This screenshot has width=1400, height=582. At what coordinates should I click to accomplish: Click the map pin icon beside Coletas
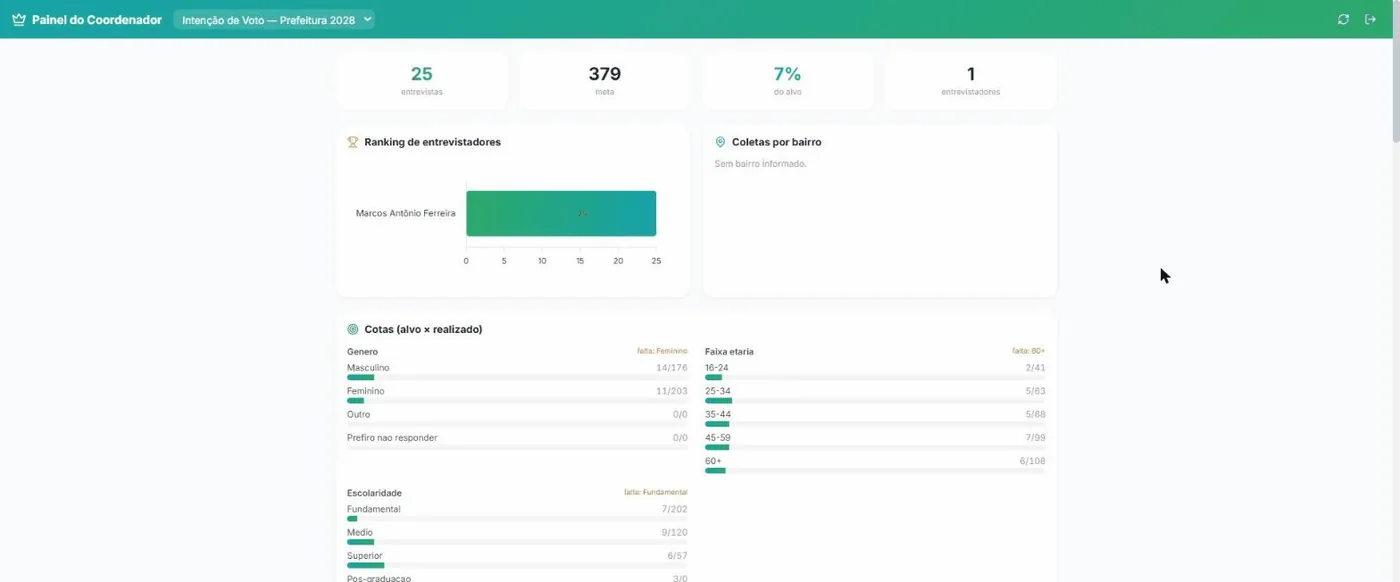pos(720,142)
